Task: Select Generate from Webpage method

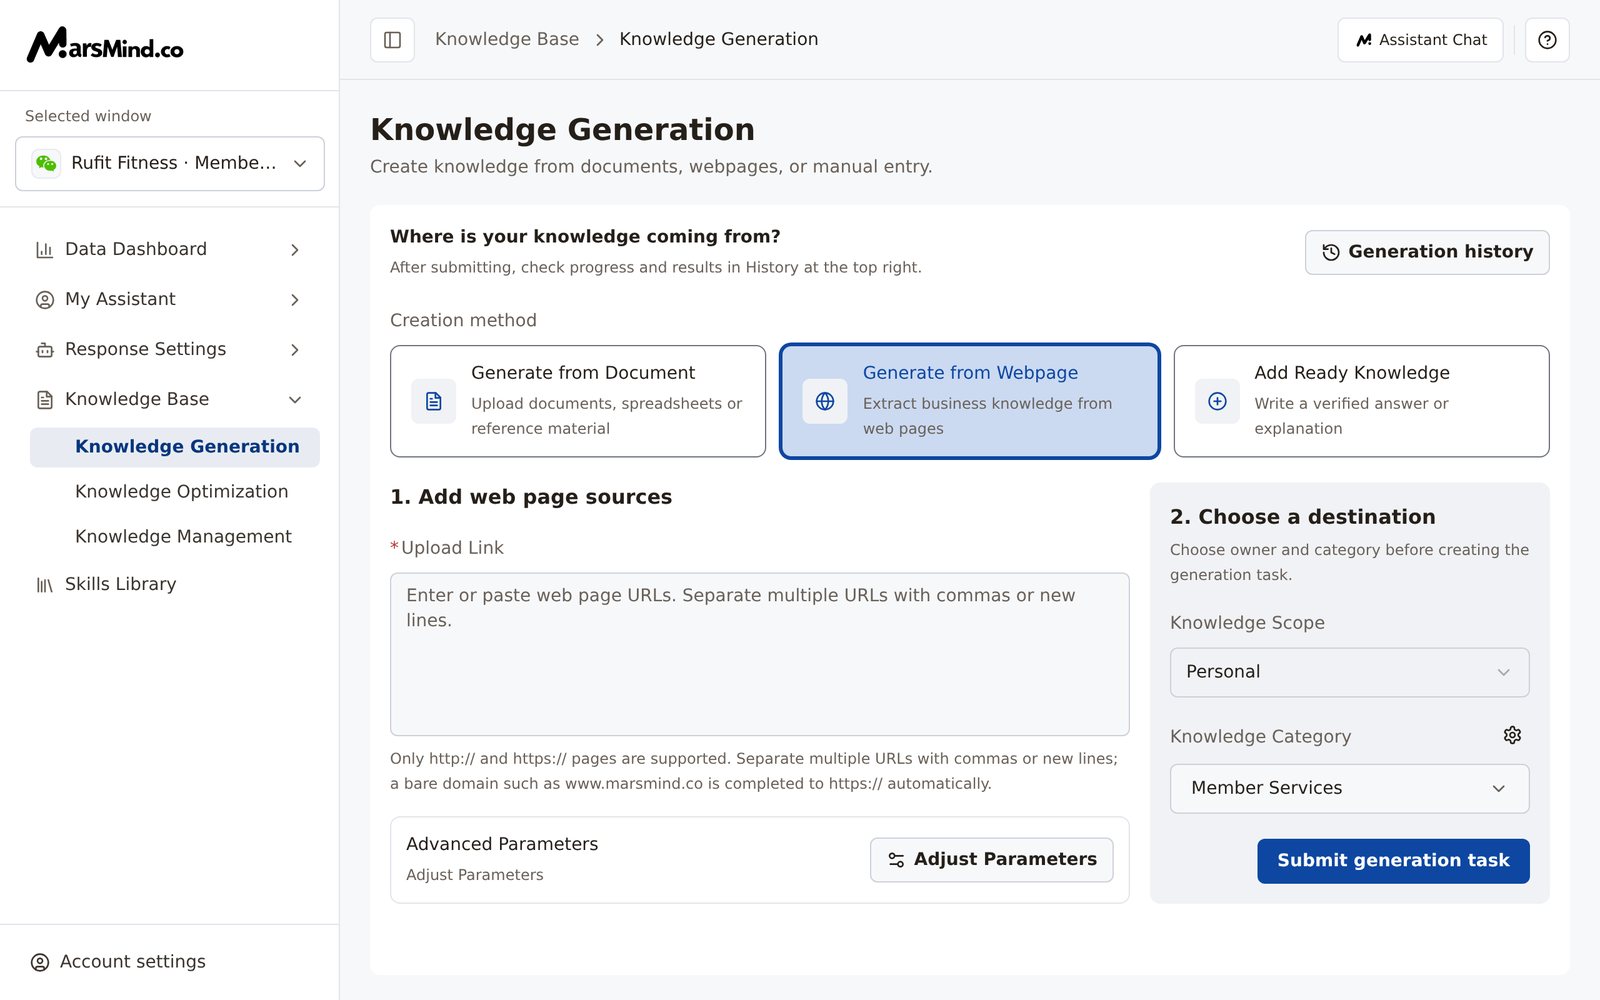Action: (x=970, y=401)
